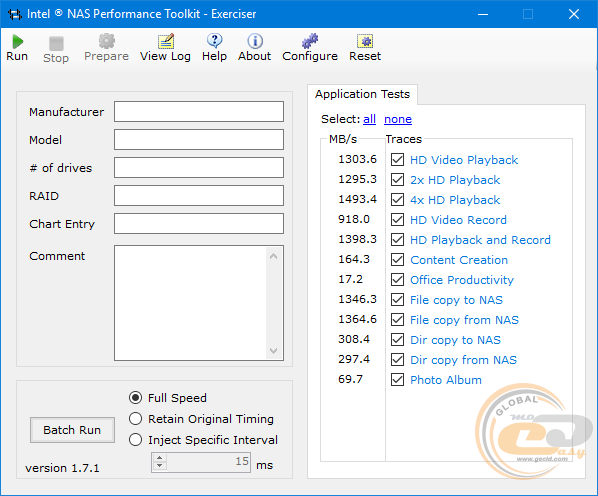Minimize the Exerciser window
Viewport: 598px width, 496px height.
483,14
